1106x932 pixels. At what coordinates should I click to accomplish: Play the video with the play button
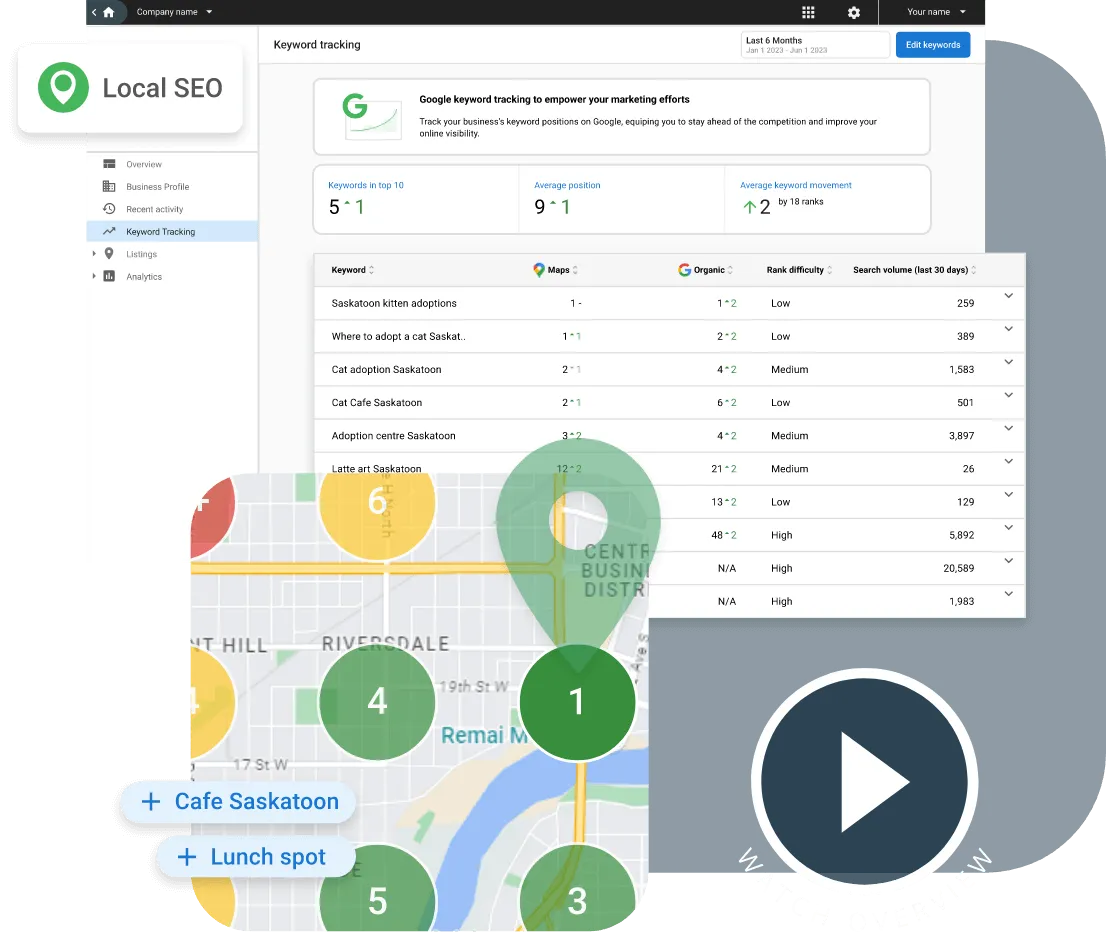(x=864, y=782)
